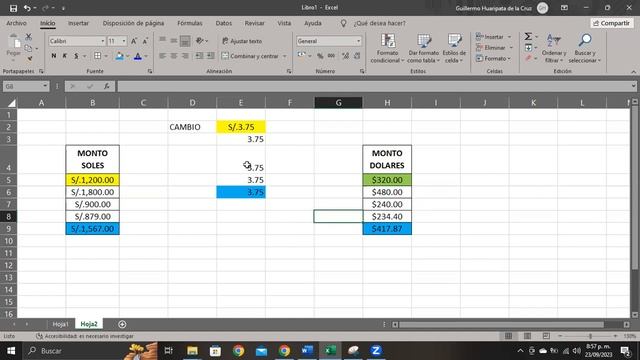Click the text Orientation icon
Image resolution: width=640 pixels, height=360 pixels.
200,41
